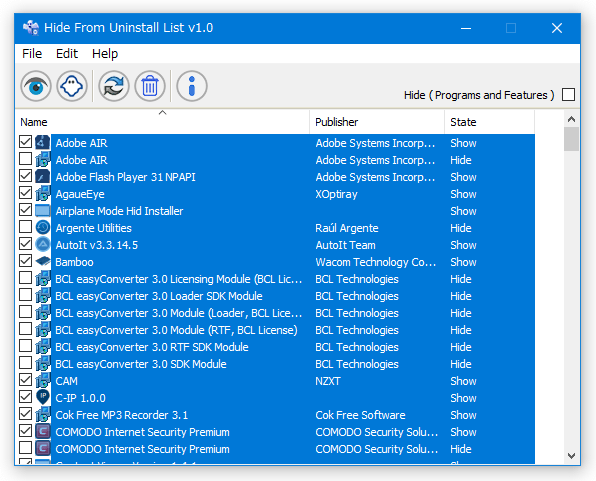Sort by the Publisher column header

click(377, 122)
